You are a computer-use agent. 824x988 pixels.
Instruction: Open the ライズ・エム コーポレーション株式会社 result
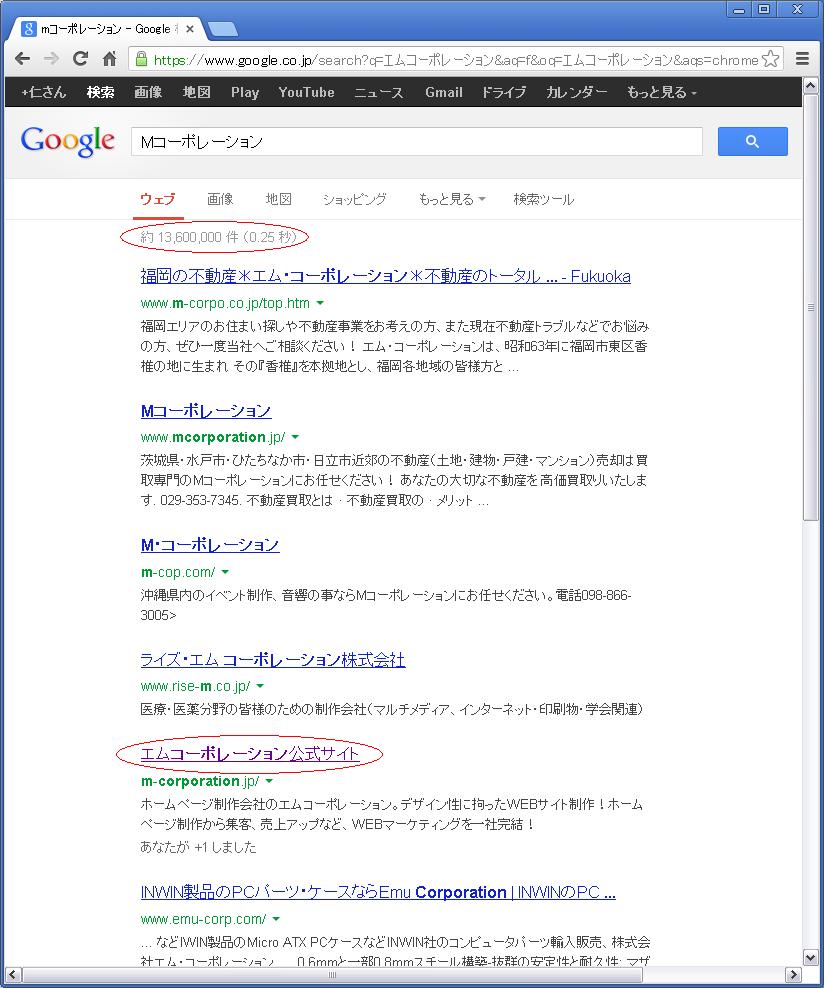[272, 660]
